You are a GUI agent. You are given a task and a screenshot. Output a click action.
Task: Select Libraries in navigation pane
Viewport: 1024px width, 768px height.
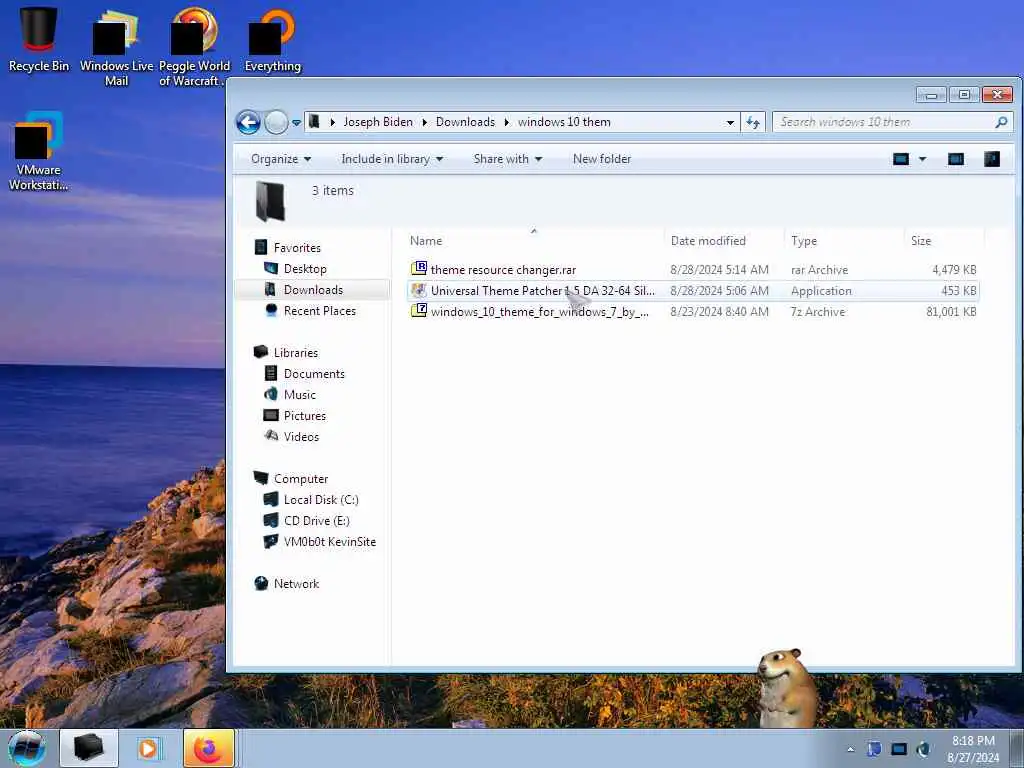(x=296, y=353)
